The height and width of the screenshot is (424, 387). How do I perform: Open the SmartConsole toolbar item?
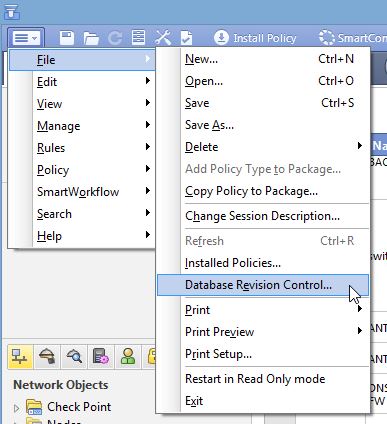pos(352,38)
